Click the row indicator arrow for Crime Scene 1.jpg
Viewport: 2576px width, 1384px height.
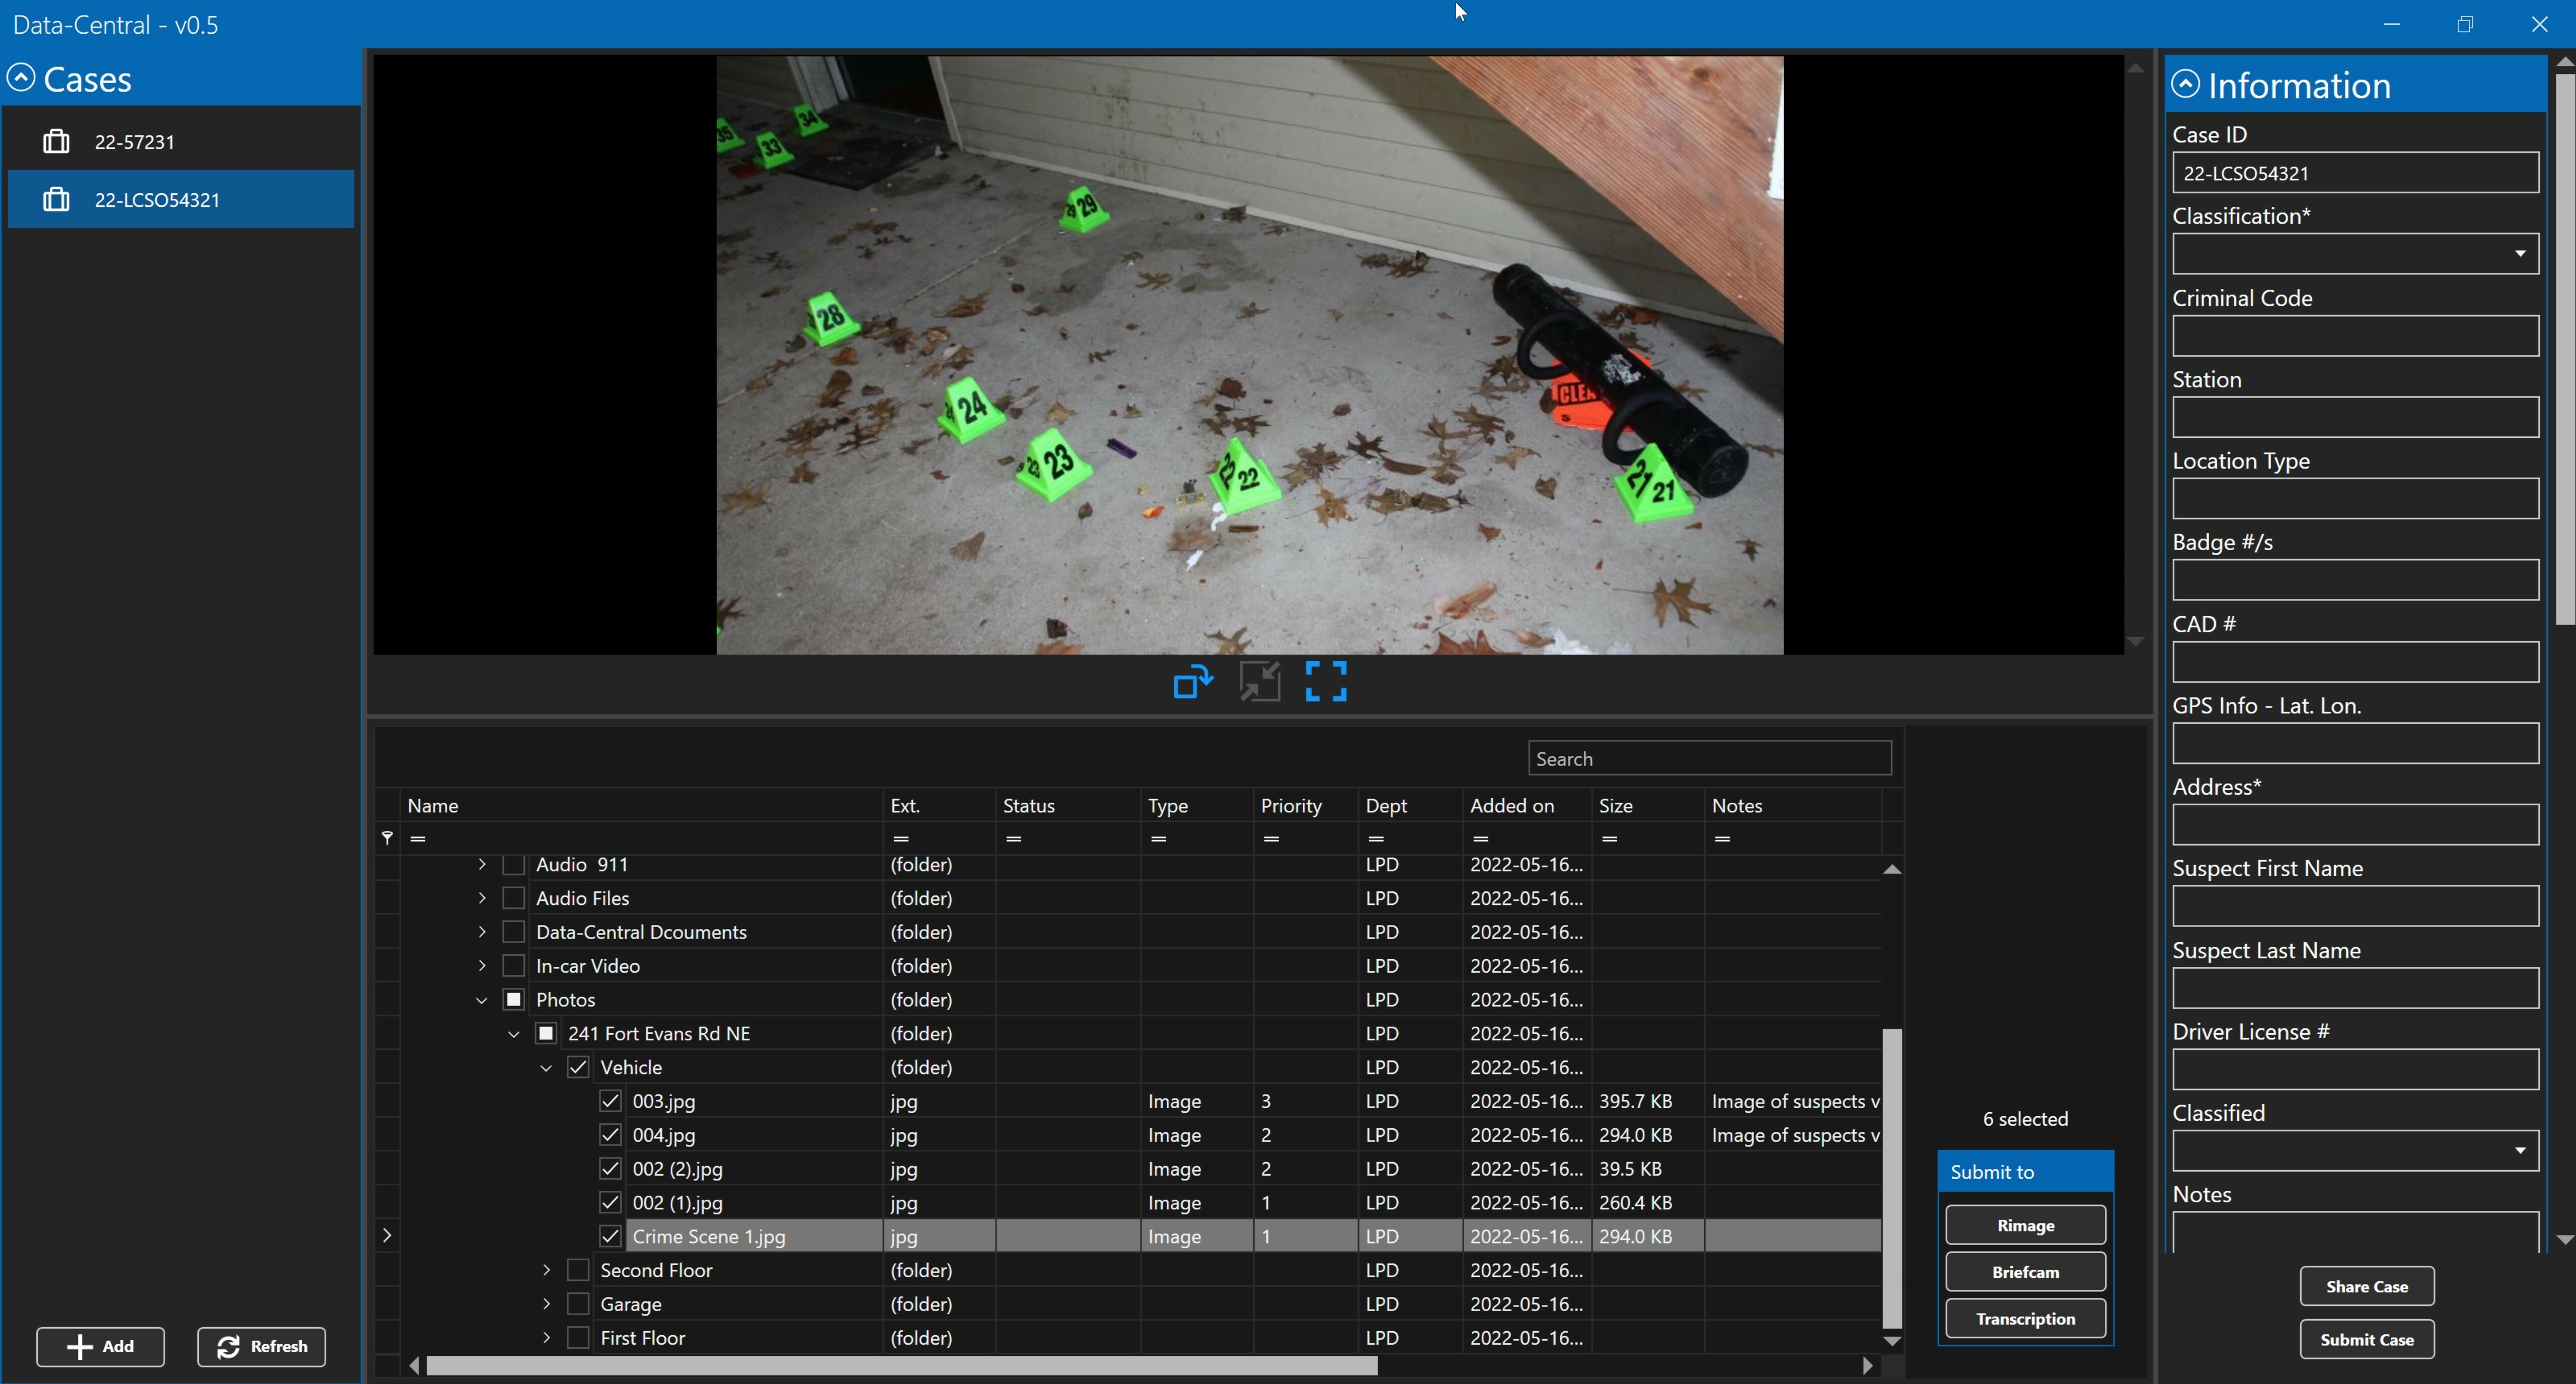(x=387, y=1236)
